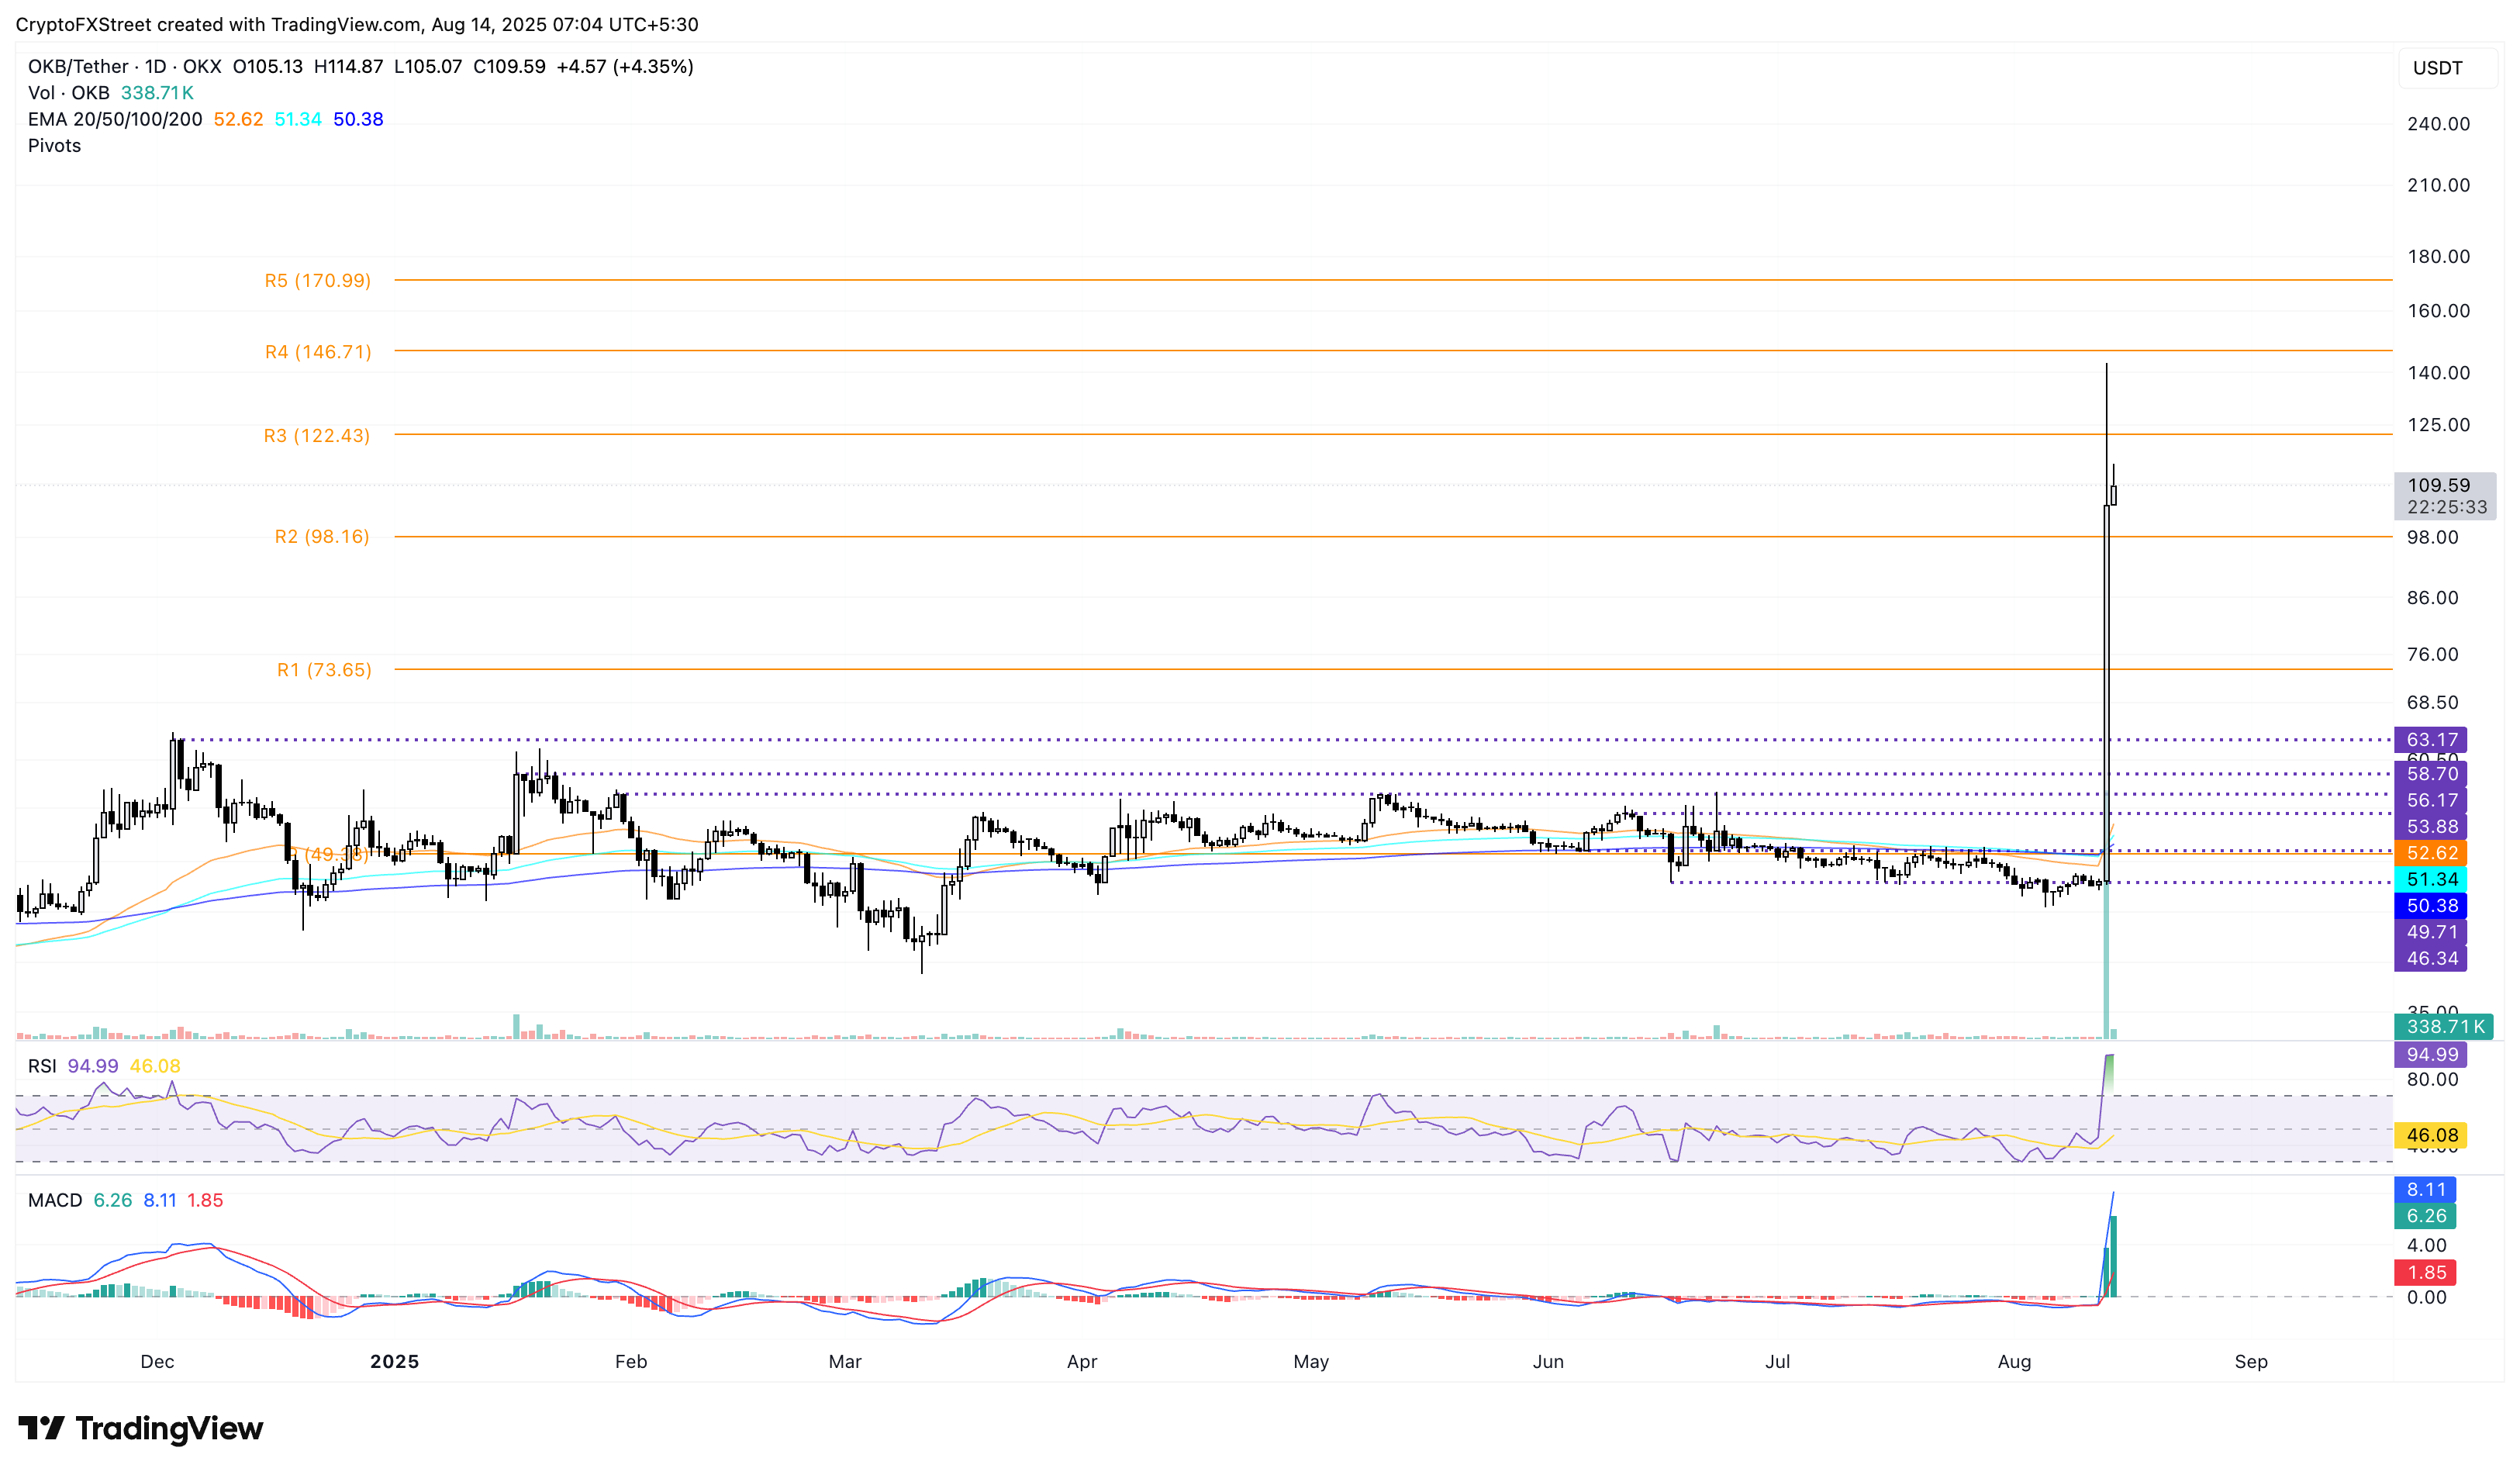The width and height of the screenshot is (2520, 1475).
Task: Click the R1 (73.65) pivot label
Action: [324, 670]
